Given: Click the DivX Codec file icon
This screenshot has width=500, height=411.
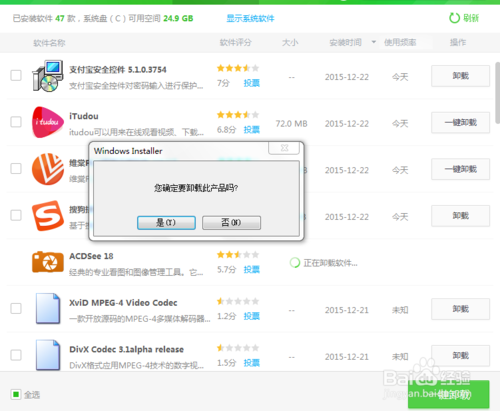Looking at the screenshot, I should (48, 355).
